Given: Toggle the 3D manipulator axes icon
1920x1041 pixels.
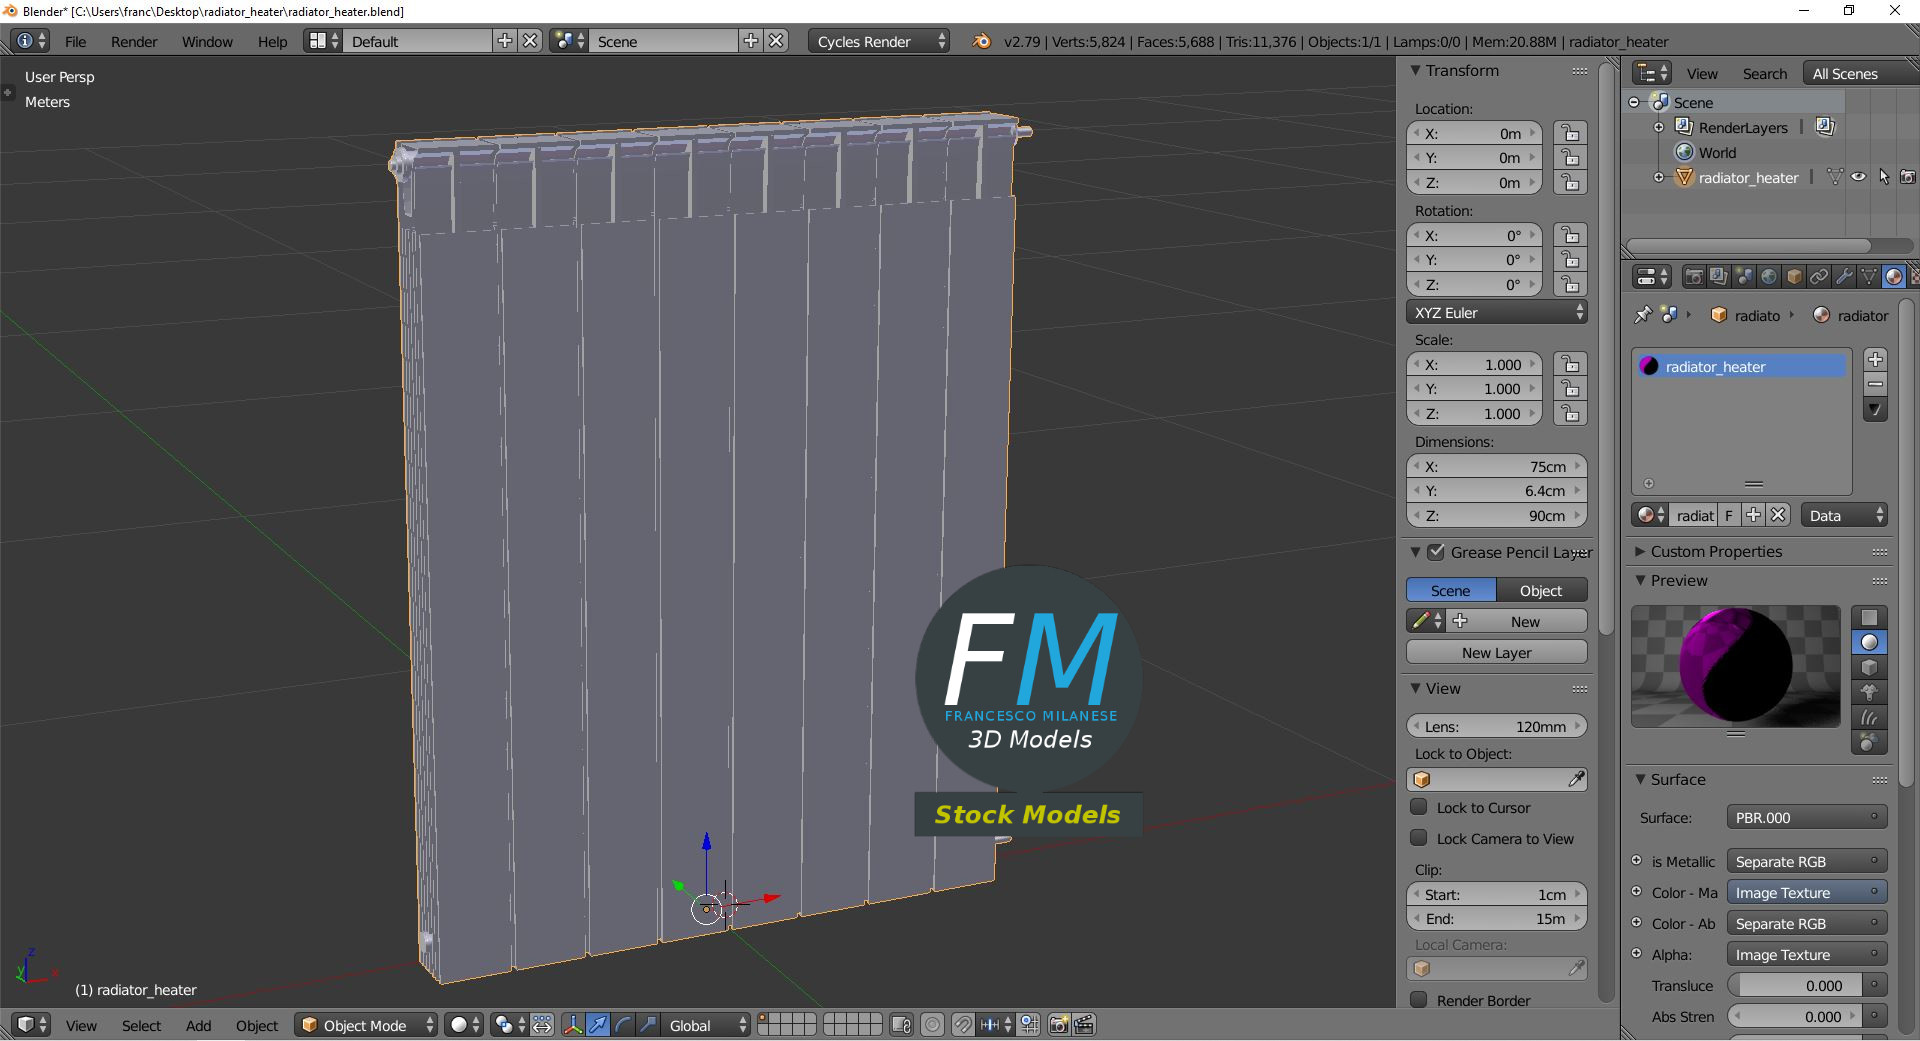Looking at the screenshot, I should (x=573, y=1025).
